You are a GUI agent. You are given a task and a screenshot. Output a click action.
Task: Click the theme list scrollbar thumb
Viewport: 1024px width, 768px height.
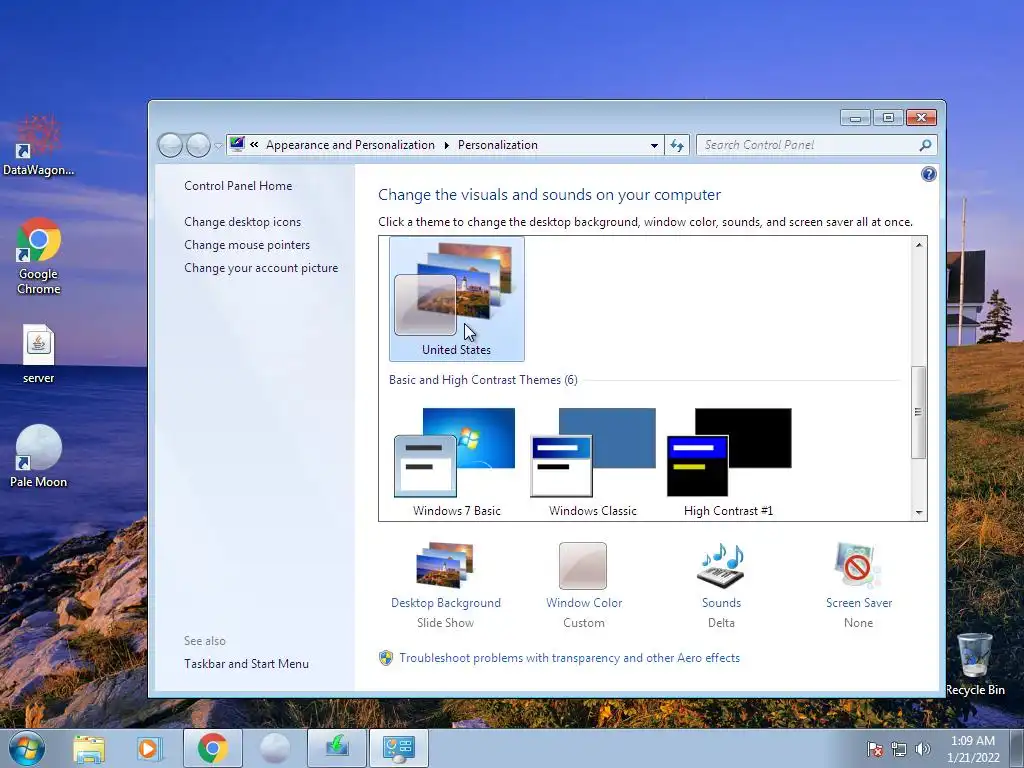click(x=919, y=412)
